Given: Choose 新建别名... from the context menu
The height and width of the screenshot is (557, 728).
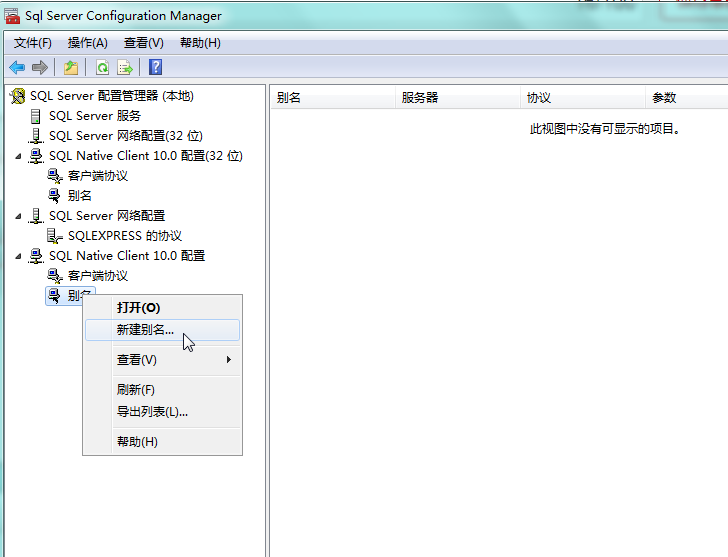Looking at the screenshot, I should tap(162, 330).
